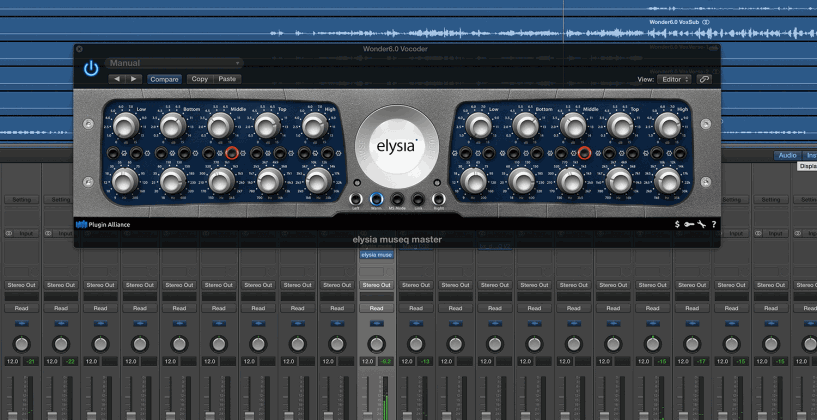The height and width of the screenshot is (420, 817).
Task: Click the Wonder6.0 Vocoder window title
Action: (395, 49)
